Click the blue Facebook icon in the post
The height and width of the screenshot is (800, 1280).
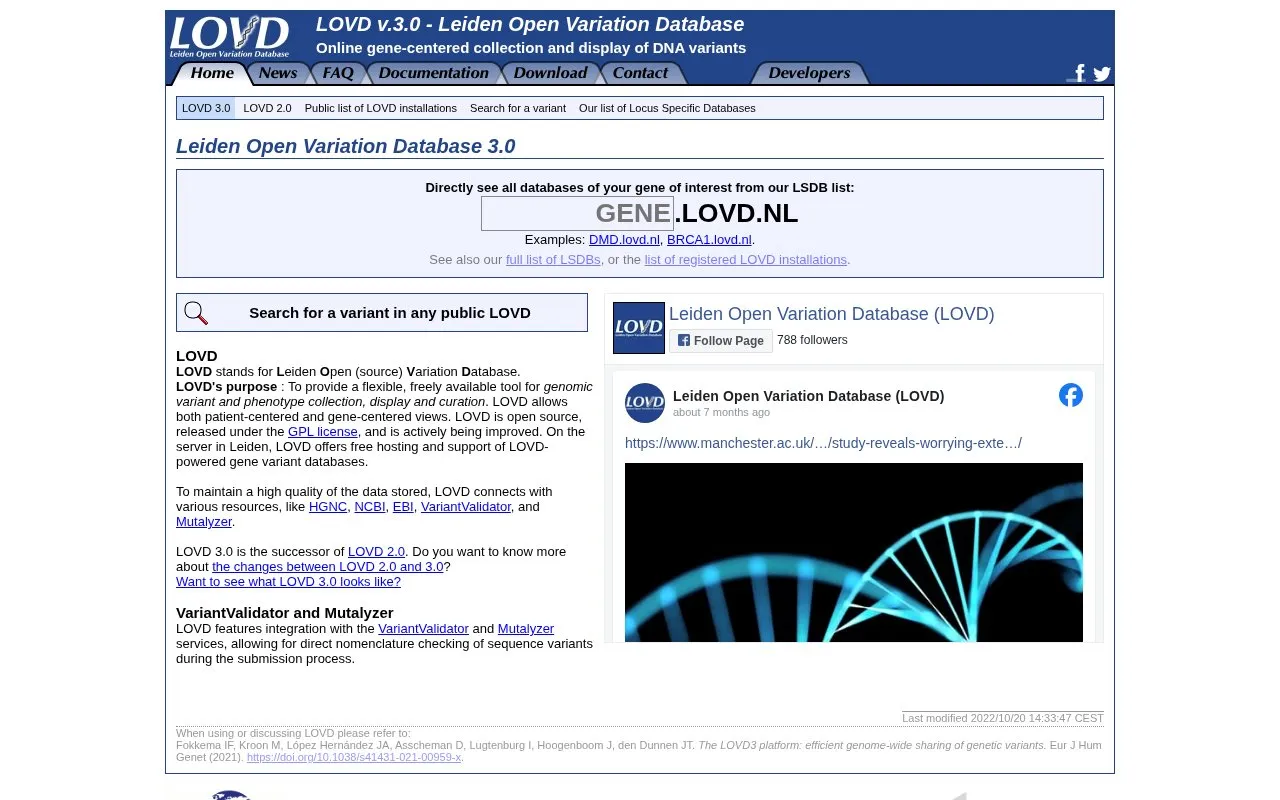coord(1071,395)
